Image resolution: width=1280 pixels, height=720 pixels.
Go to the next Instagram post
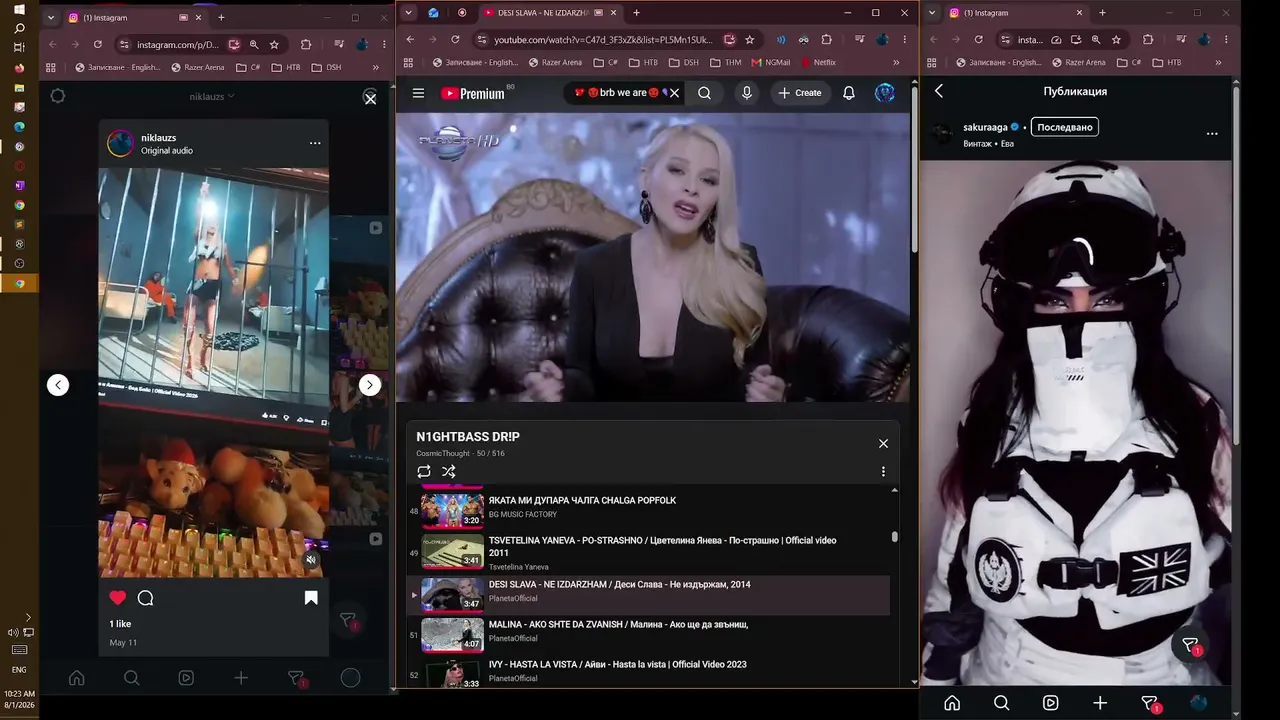click(x=370, y=385)
